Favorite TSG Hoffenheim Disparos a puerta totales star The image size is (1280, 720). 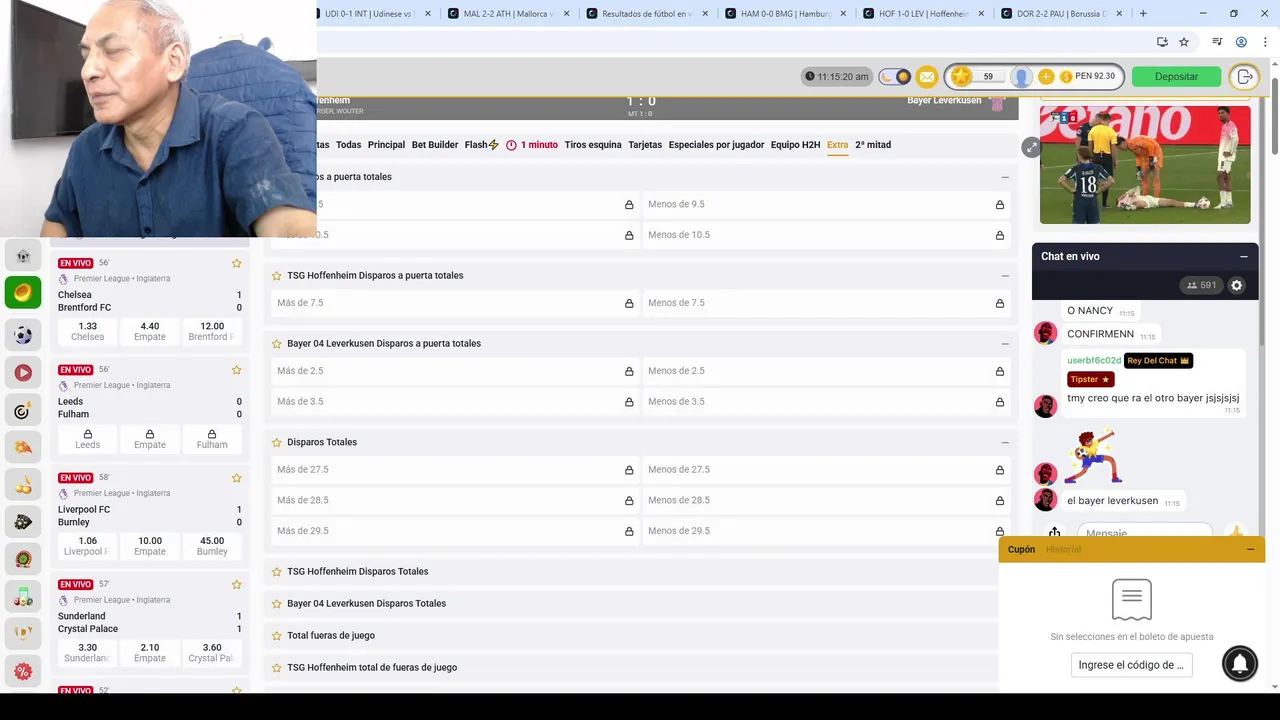click(x=277, y=275)
